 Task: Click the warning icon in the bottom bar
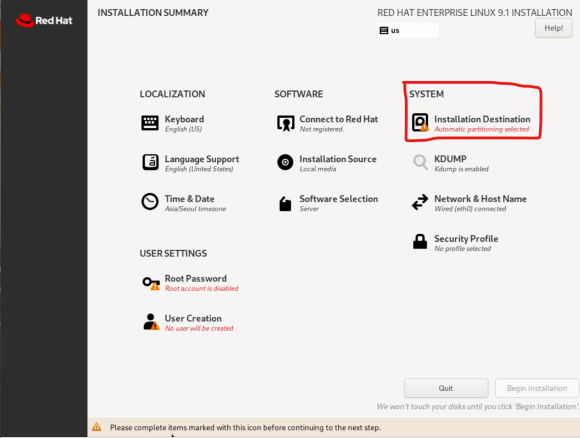[x=97, y=427]
